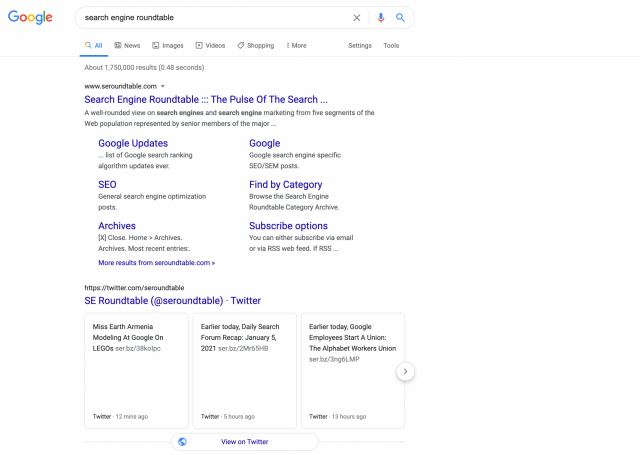Switch to the Videos tab
Viewport: 640px width, 455px height.
click(210, 45)
